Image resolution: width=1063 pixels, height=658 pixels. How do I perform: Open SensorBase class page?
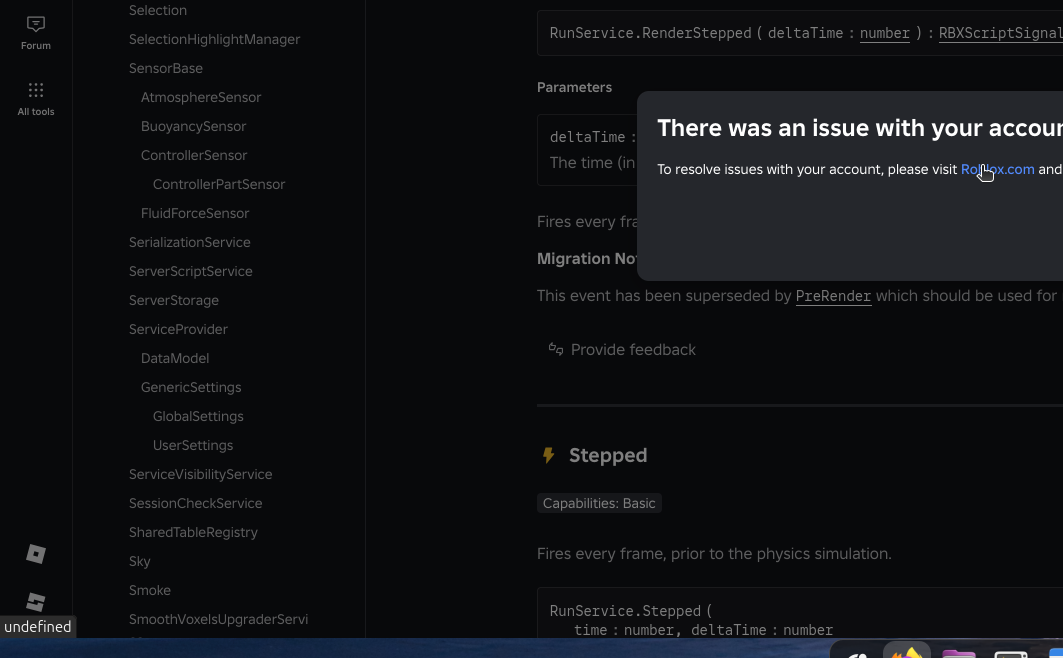pos(165,68)
